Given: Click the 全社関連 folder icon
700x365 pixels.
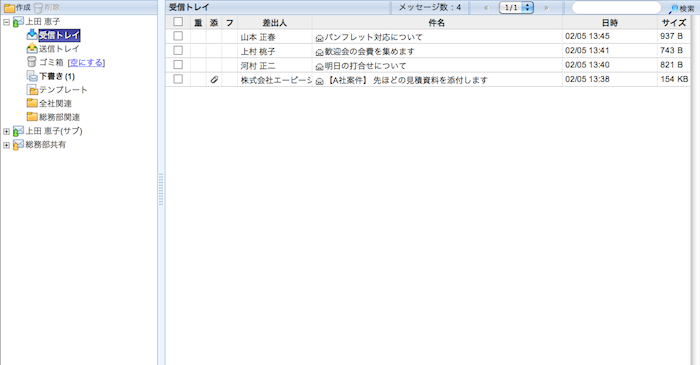Looking at the screenshot, I should coord(32,103).
